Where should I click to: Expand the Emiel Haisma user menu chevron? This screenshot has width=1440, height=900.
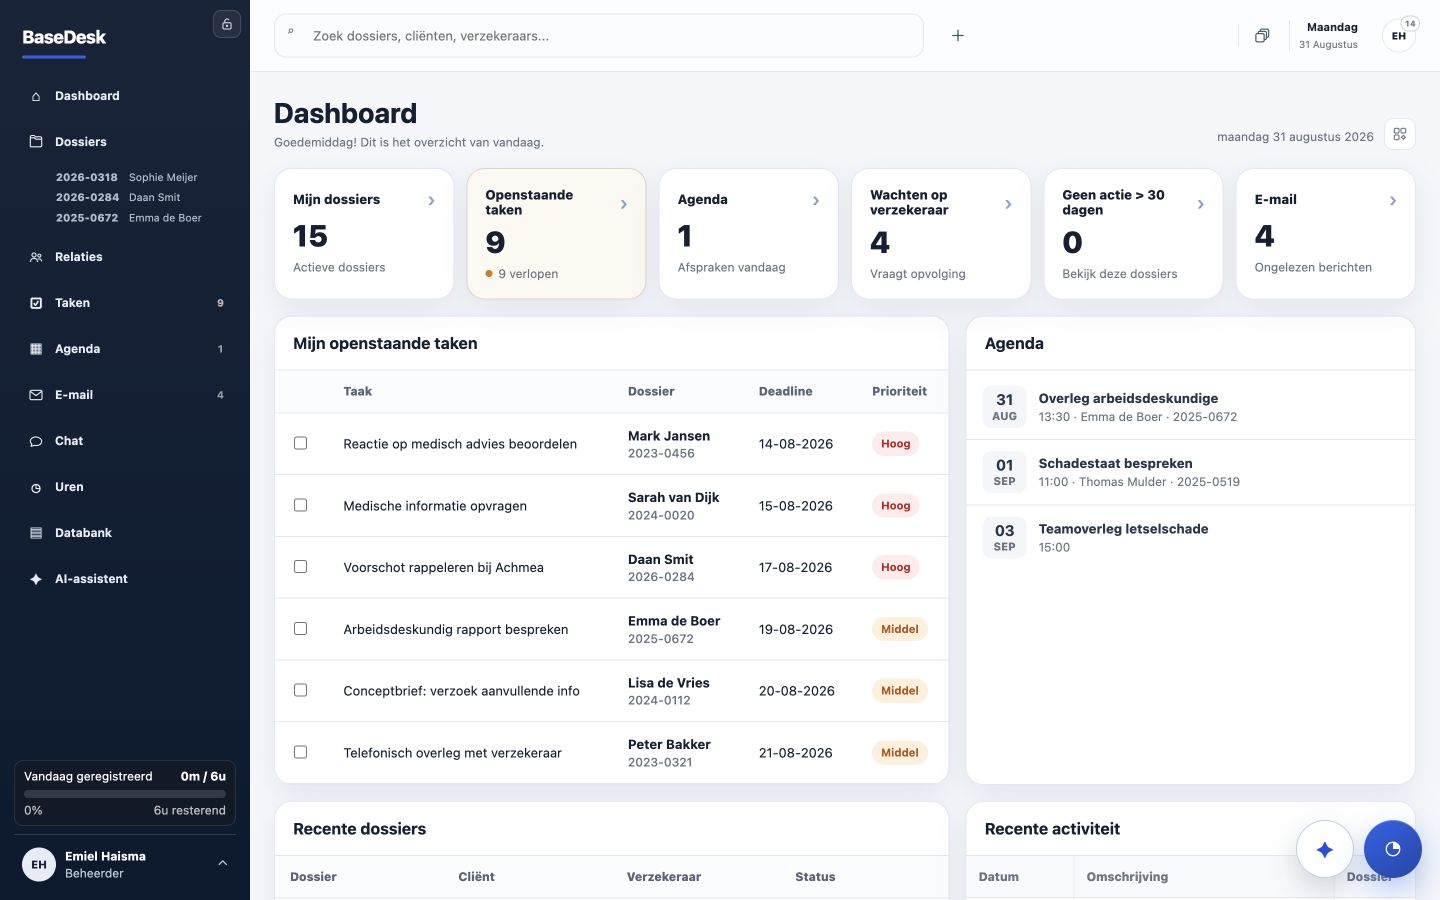coord(222,864)
